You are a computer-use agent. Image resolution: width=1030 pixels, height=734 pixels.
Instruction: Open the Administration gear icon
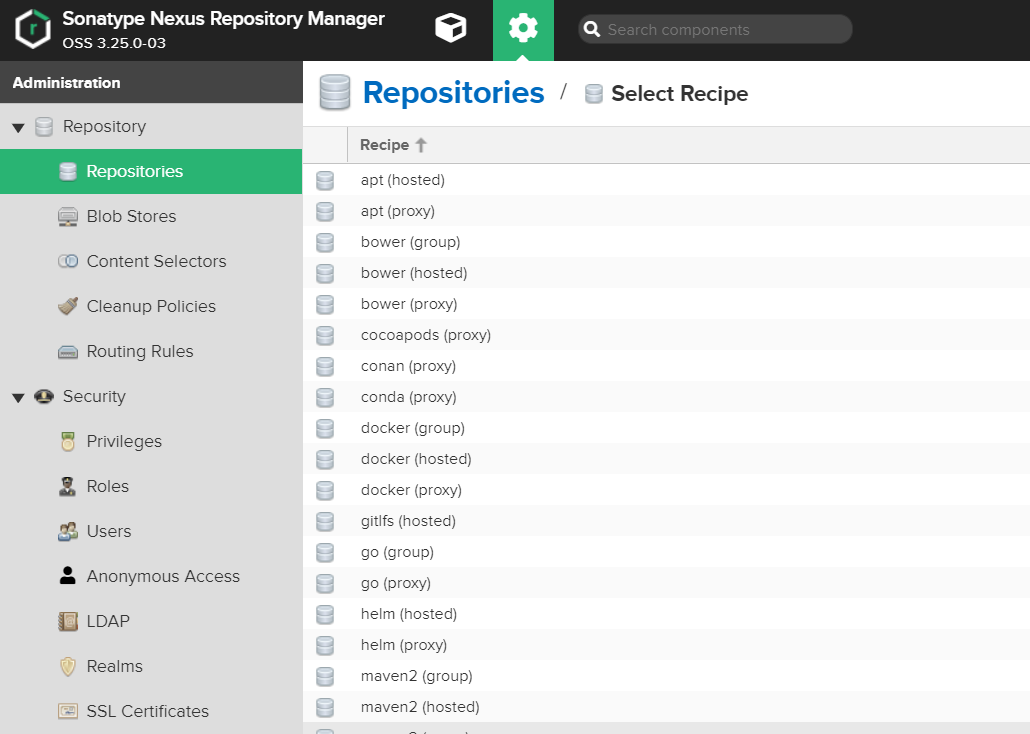point(523,30)
